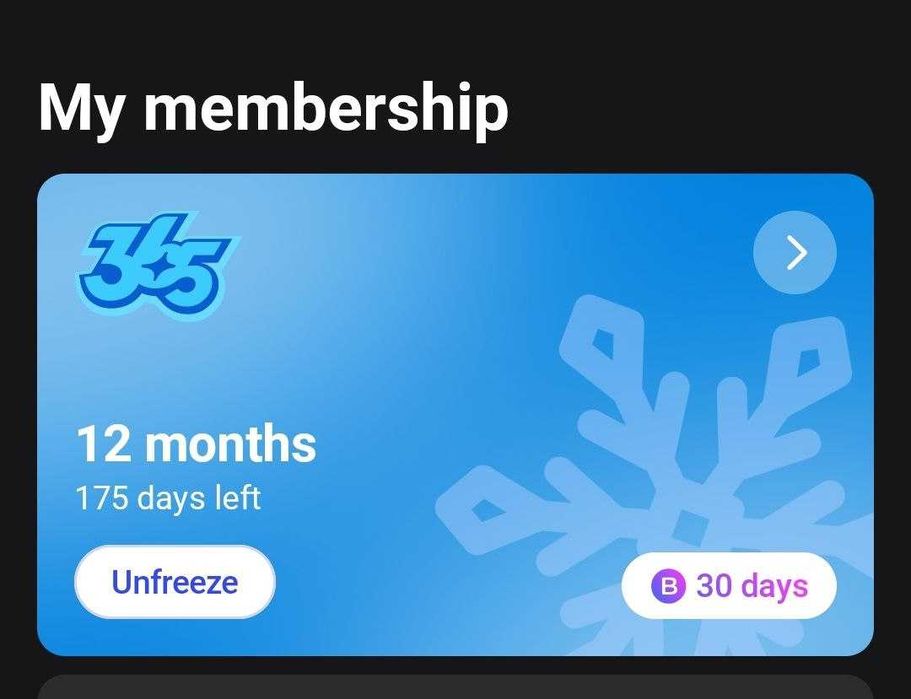Tap the dark panel below the card
Screen dimensions: 911x699
click(456, 687)
